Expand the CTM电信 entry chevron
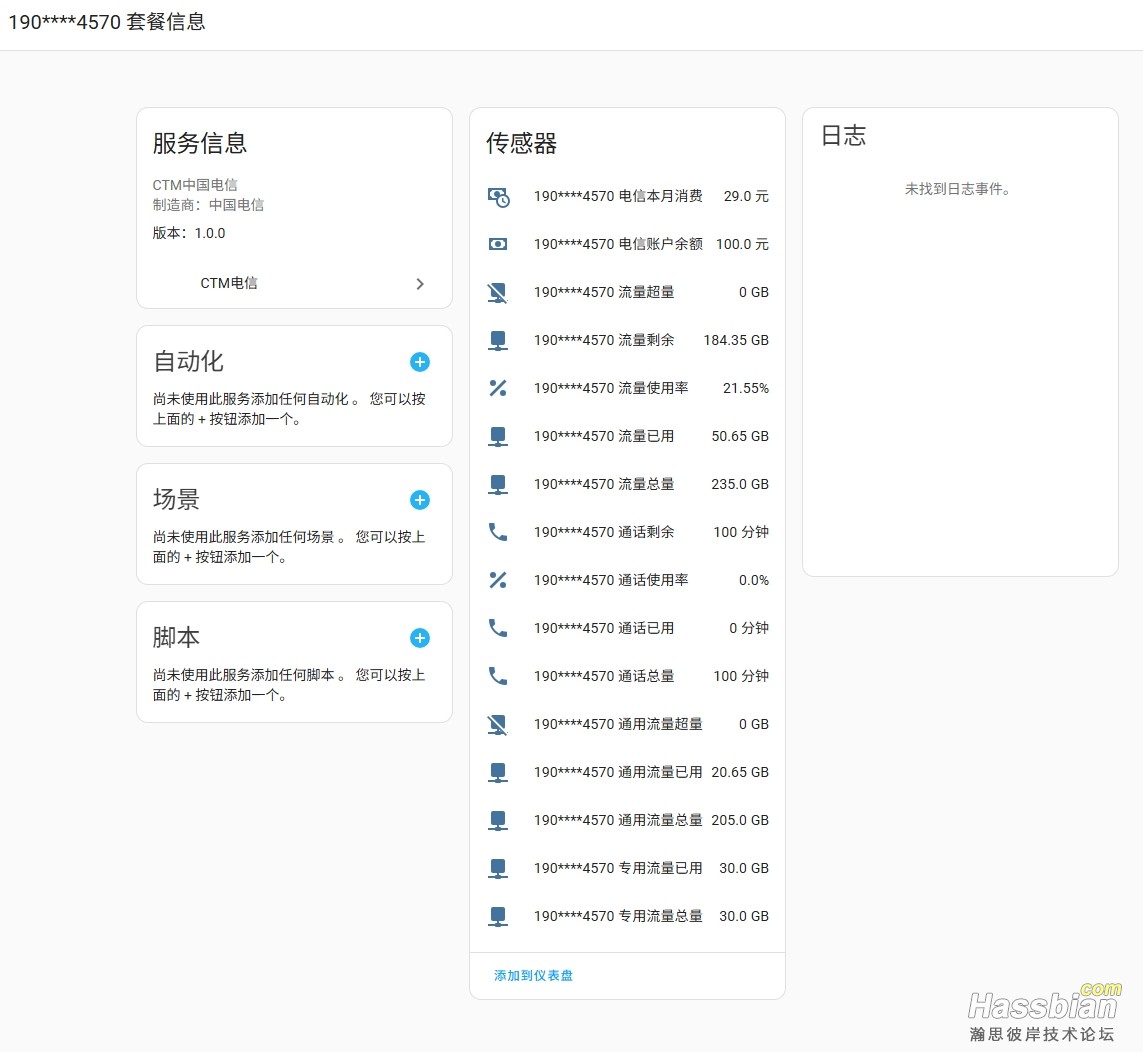 tap(420, 284)
